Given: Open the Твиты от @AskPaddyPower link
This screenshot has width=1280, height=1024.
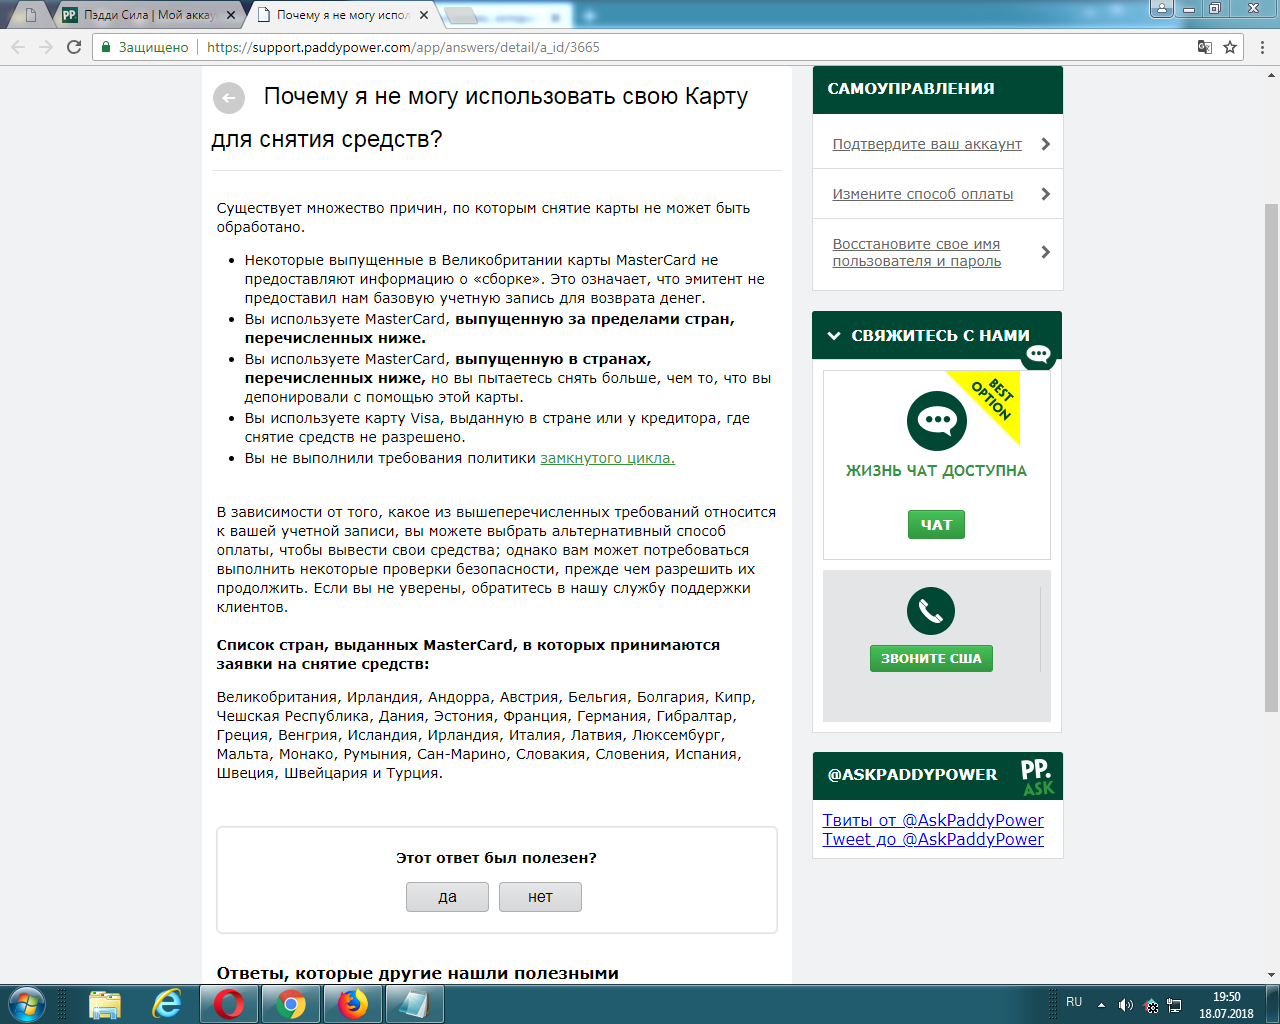Looking at the screenshot, I should pos(933,820).
